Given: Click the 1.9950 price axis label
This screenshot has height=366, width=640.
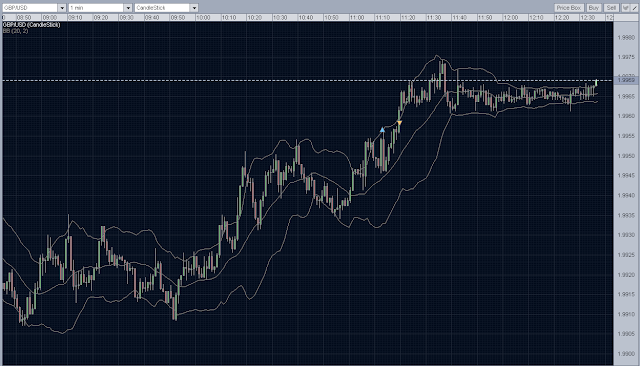Looking at the screenshot, I should pos(626,156).
